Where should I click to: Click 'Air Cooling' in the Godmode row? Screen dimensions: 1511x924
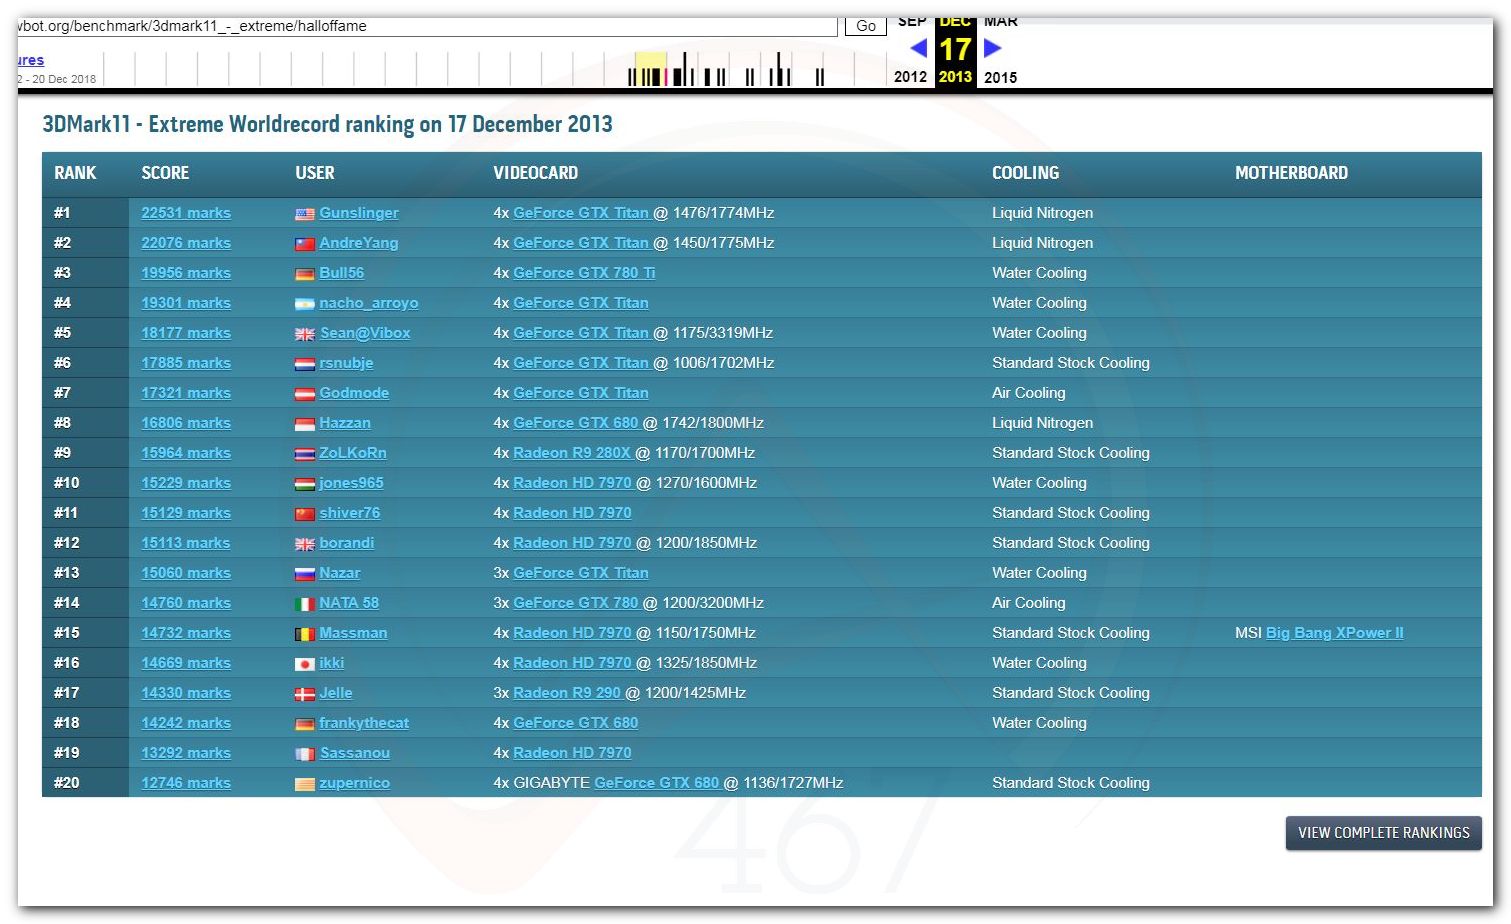pos(1028,393)
